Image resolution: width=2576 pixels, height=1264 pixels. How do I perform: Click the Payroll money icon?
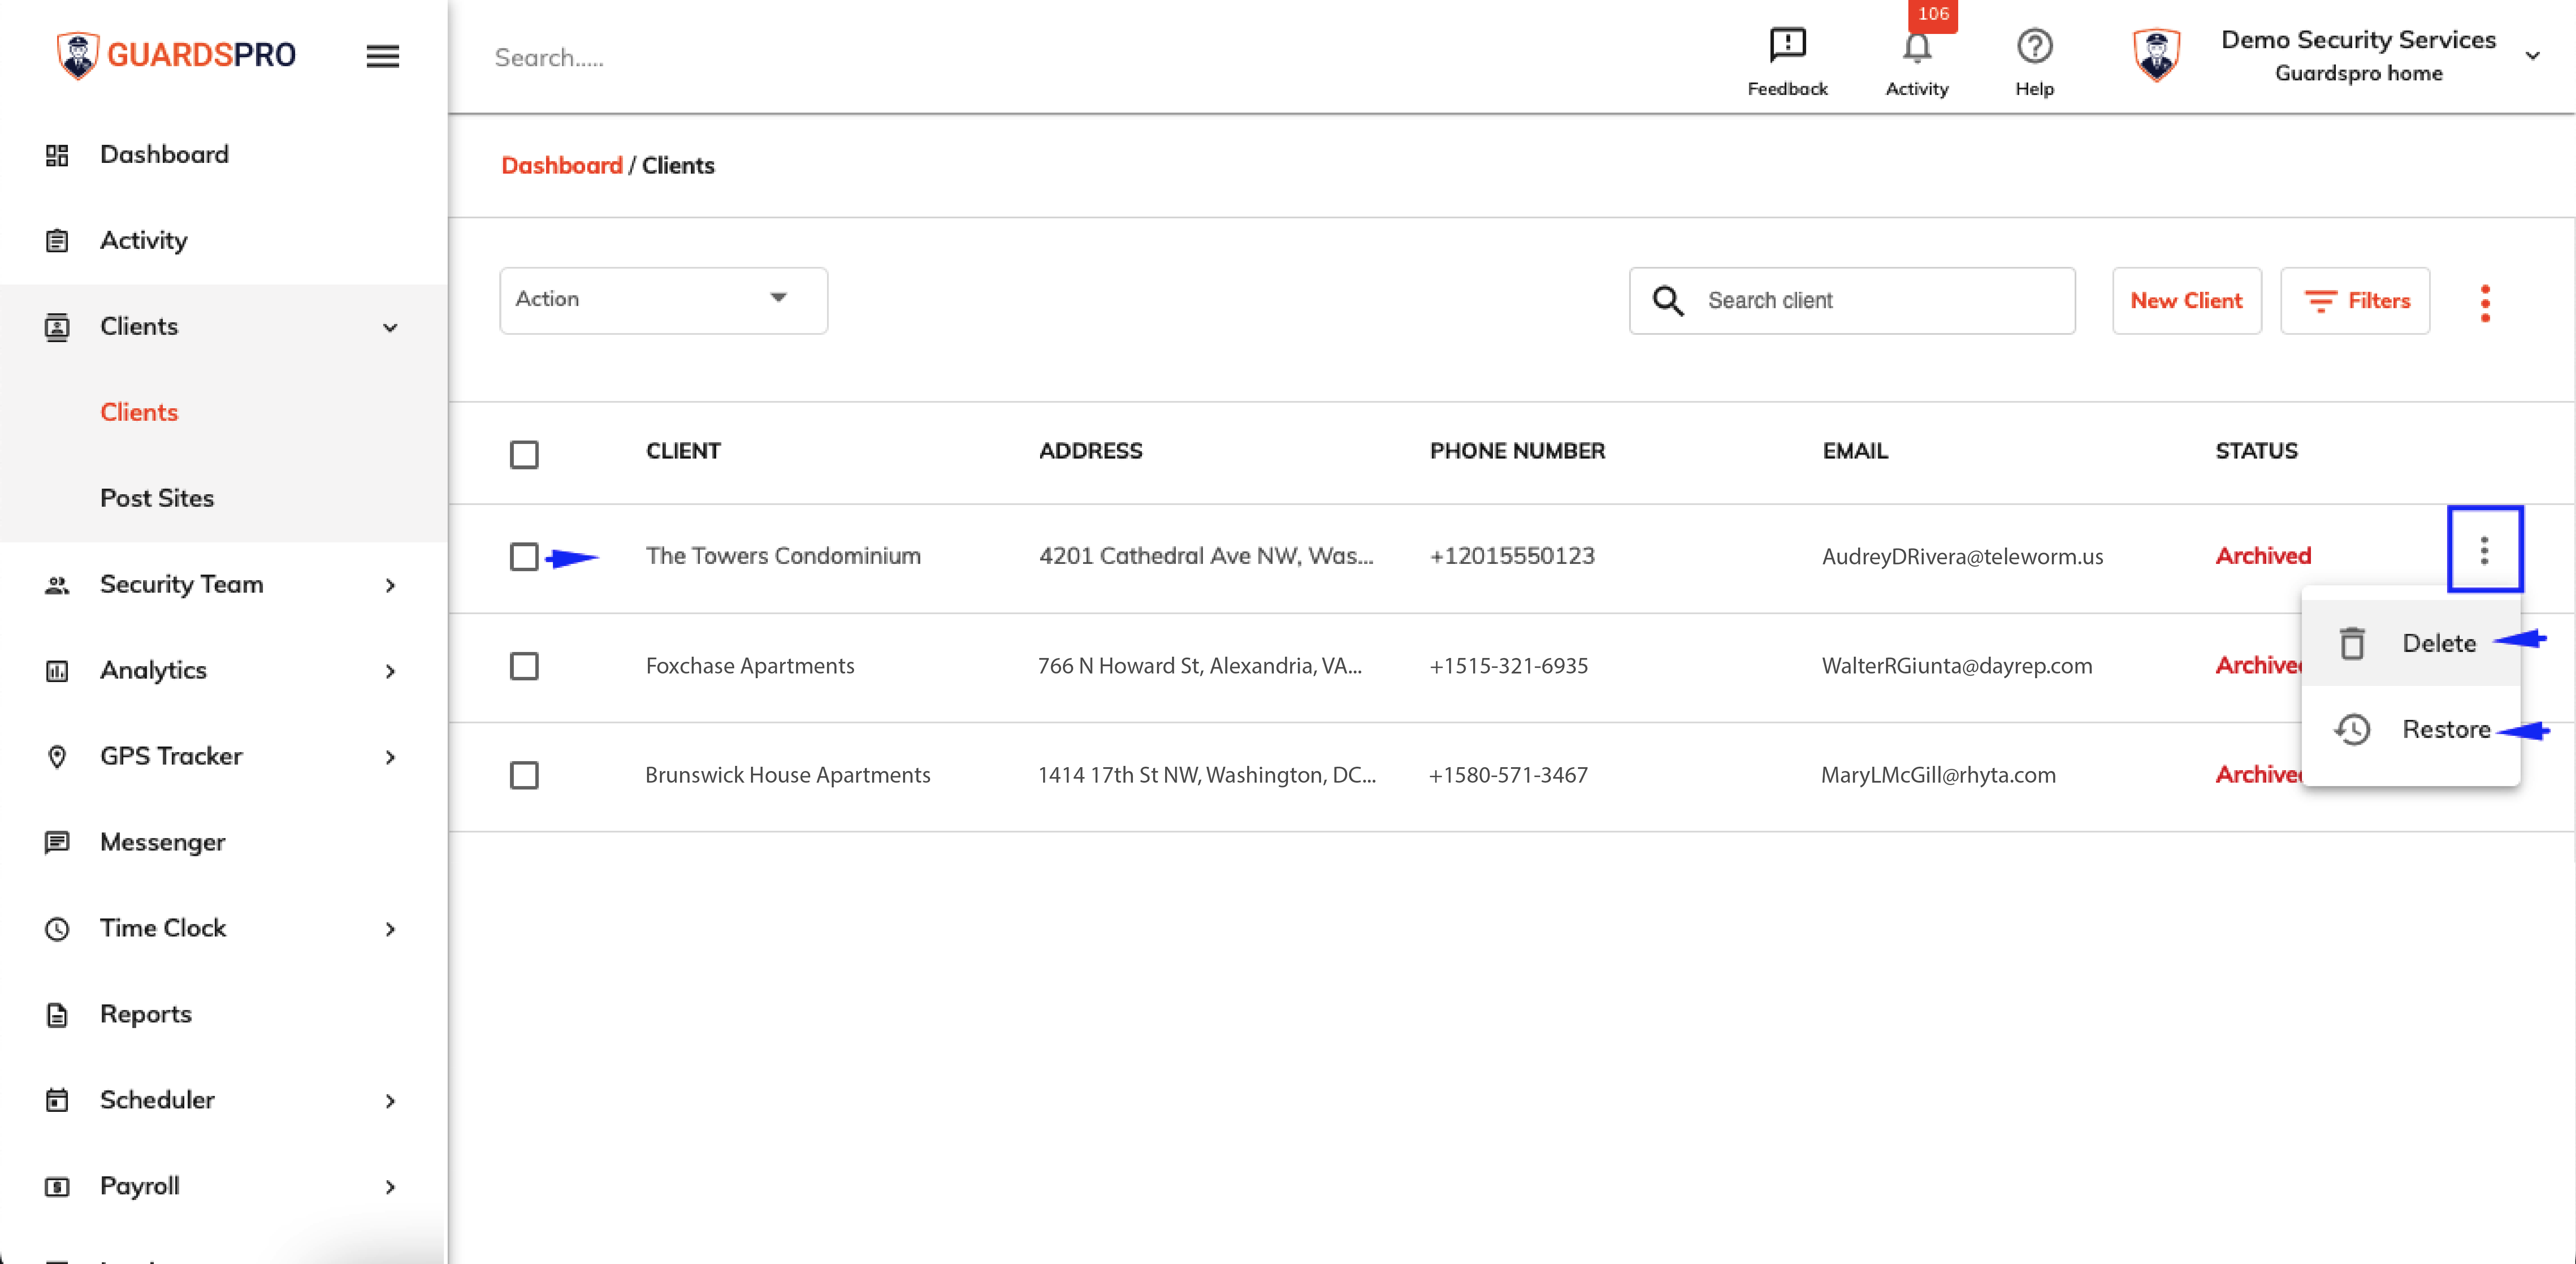[x=57, y=1187]
